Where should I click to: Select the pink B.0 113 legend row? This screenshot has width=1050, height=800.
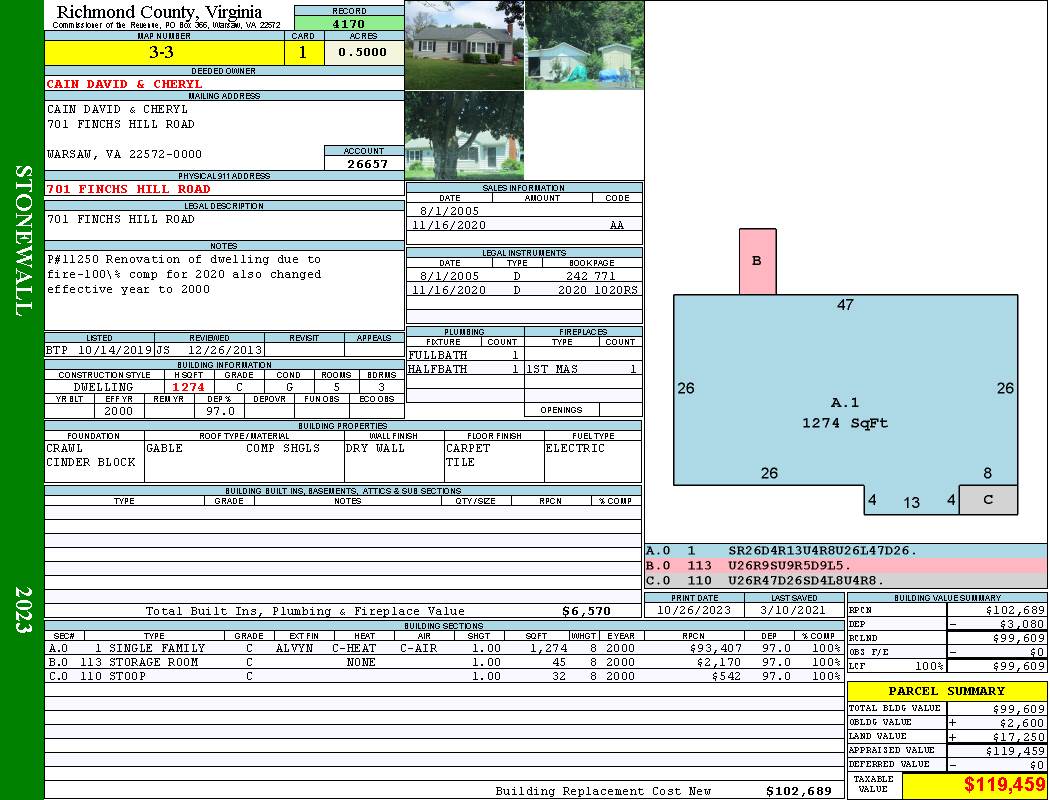845,565
